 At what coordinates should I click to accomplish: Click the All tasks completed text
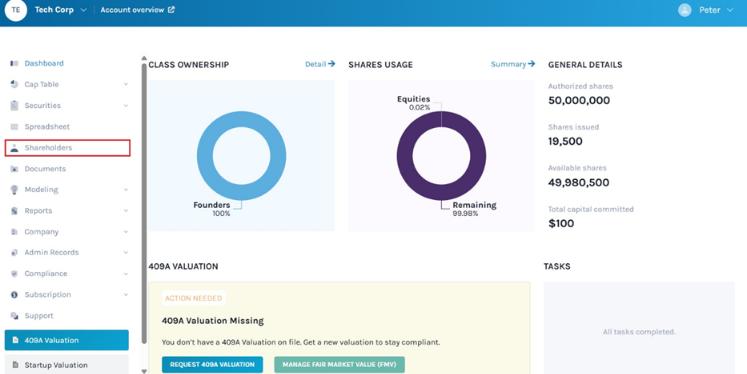[639, 332]
